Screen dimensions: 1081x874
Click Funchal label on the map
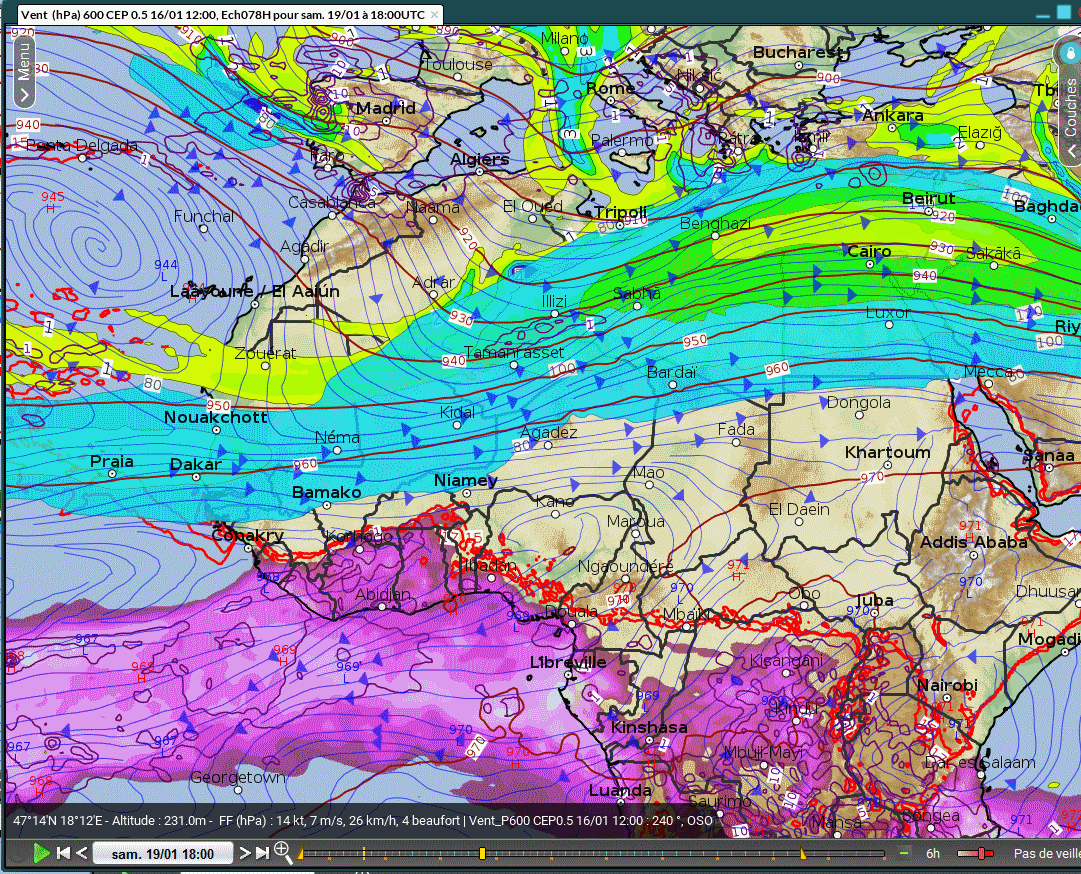203,216
